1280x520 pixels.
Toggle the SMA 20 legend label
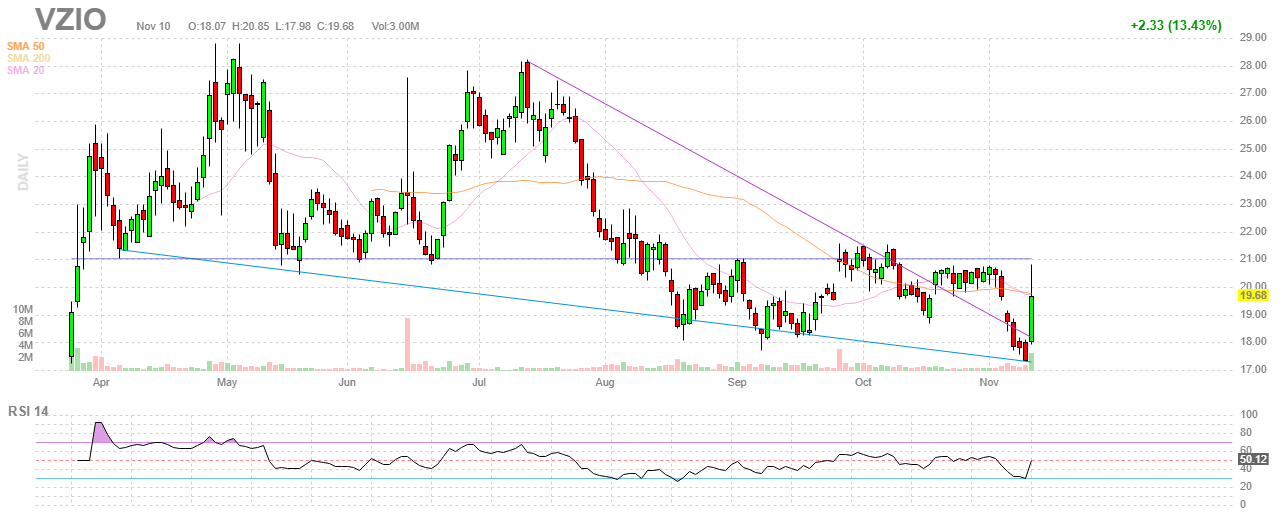pos(27,70)
